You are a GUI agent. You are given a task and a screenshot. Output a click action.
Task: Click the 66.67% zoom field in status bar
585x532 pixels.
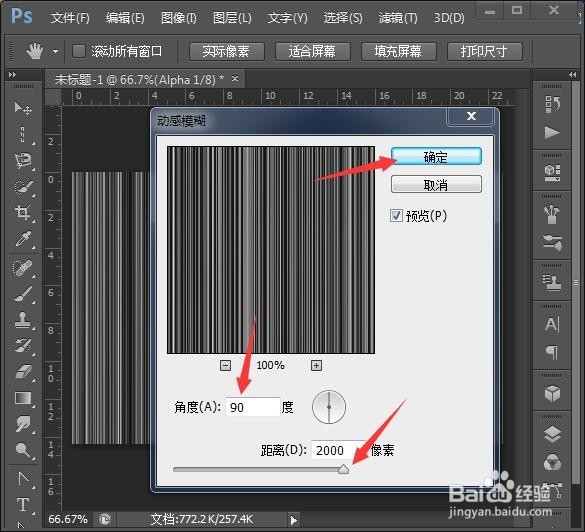click(68, 519)
